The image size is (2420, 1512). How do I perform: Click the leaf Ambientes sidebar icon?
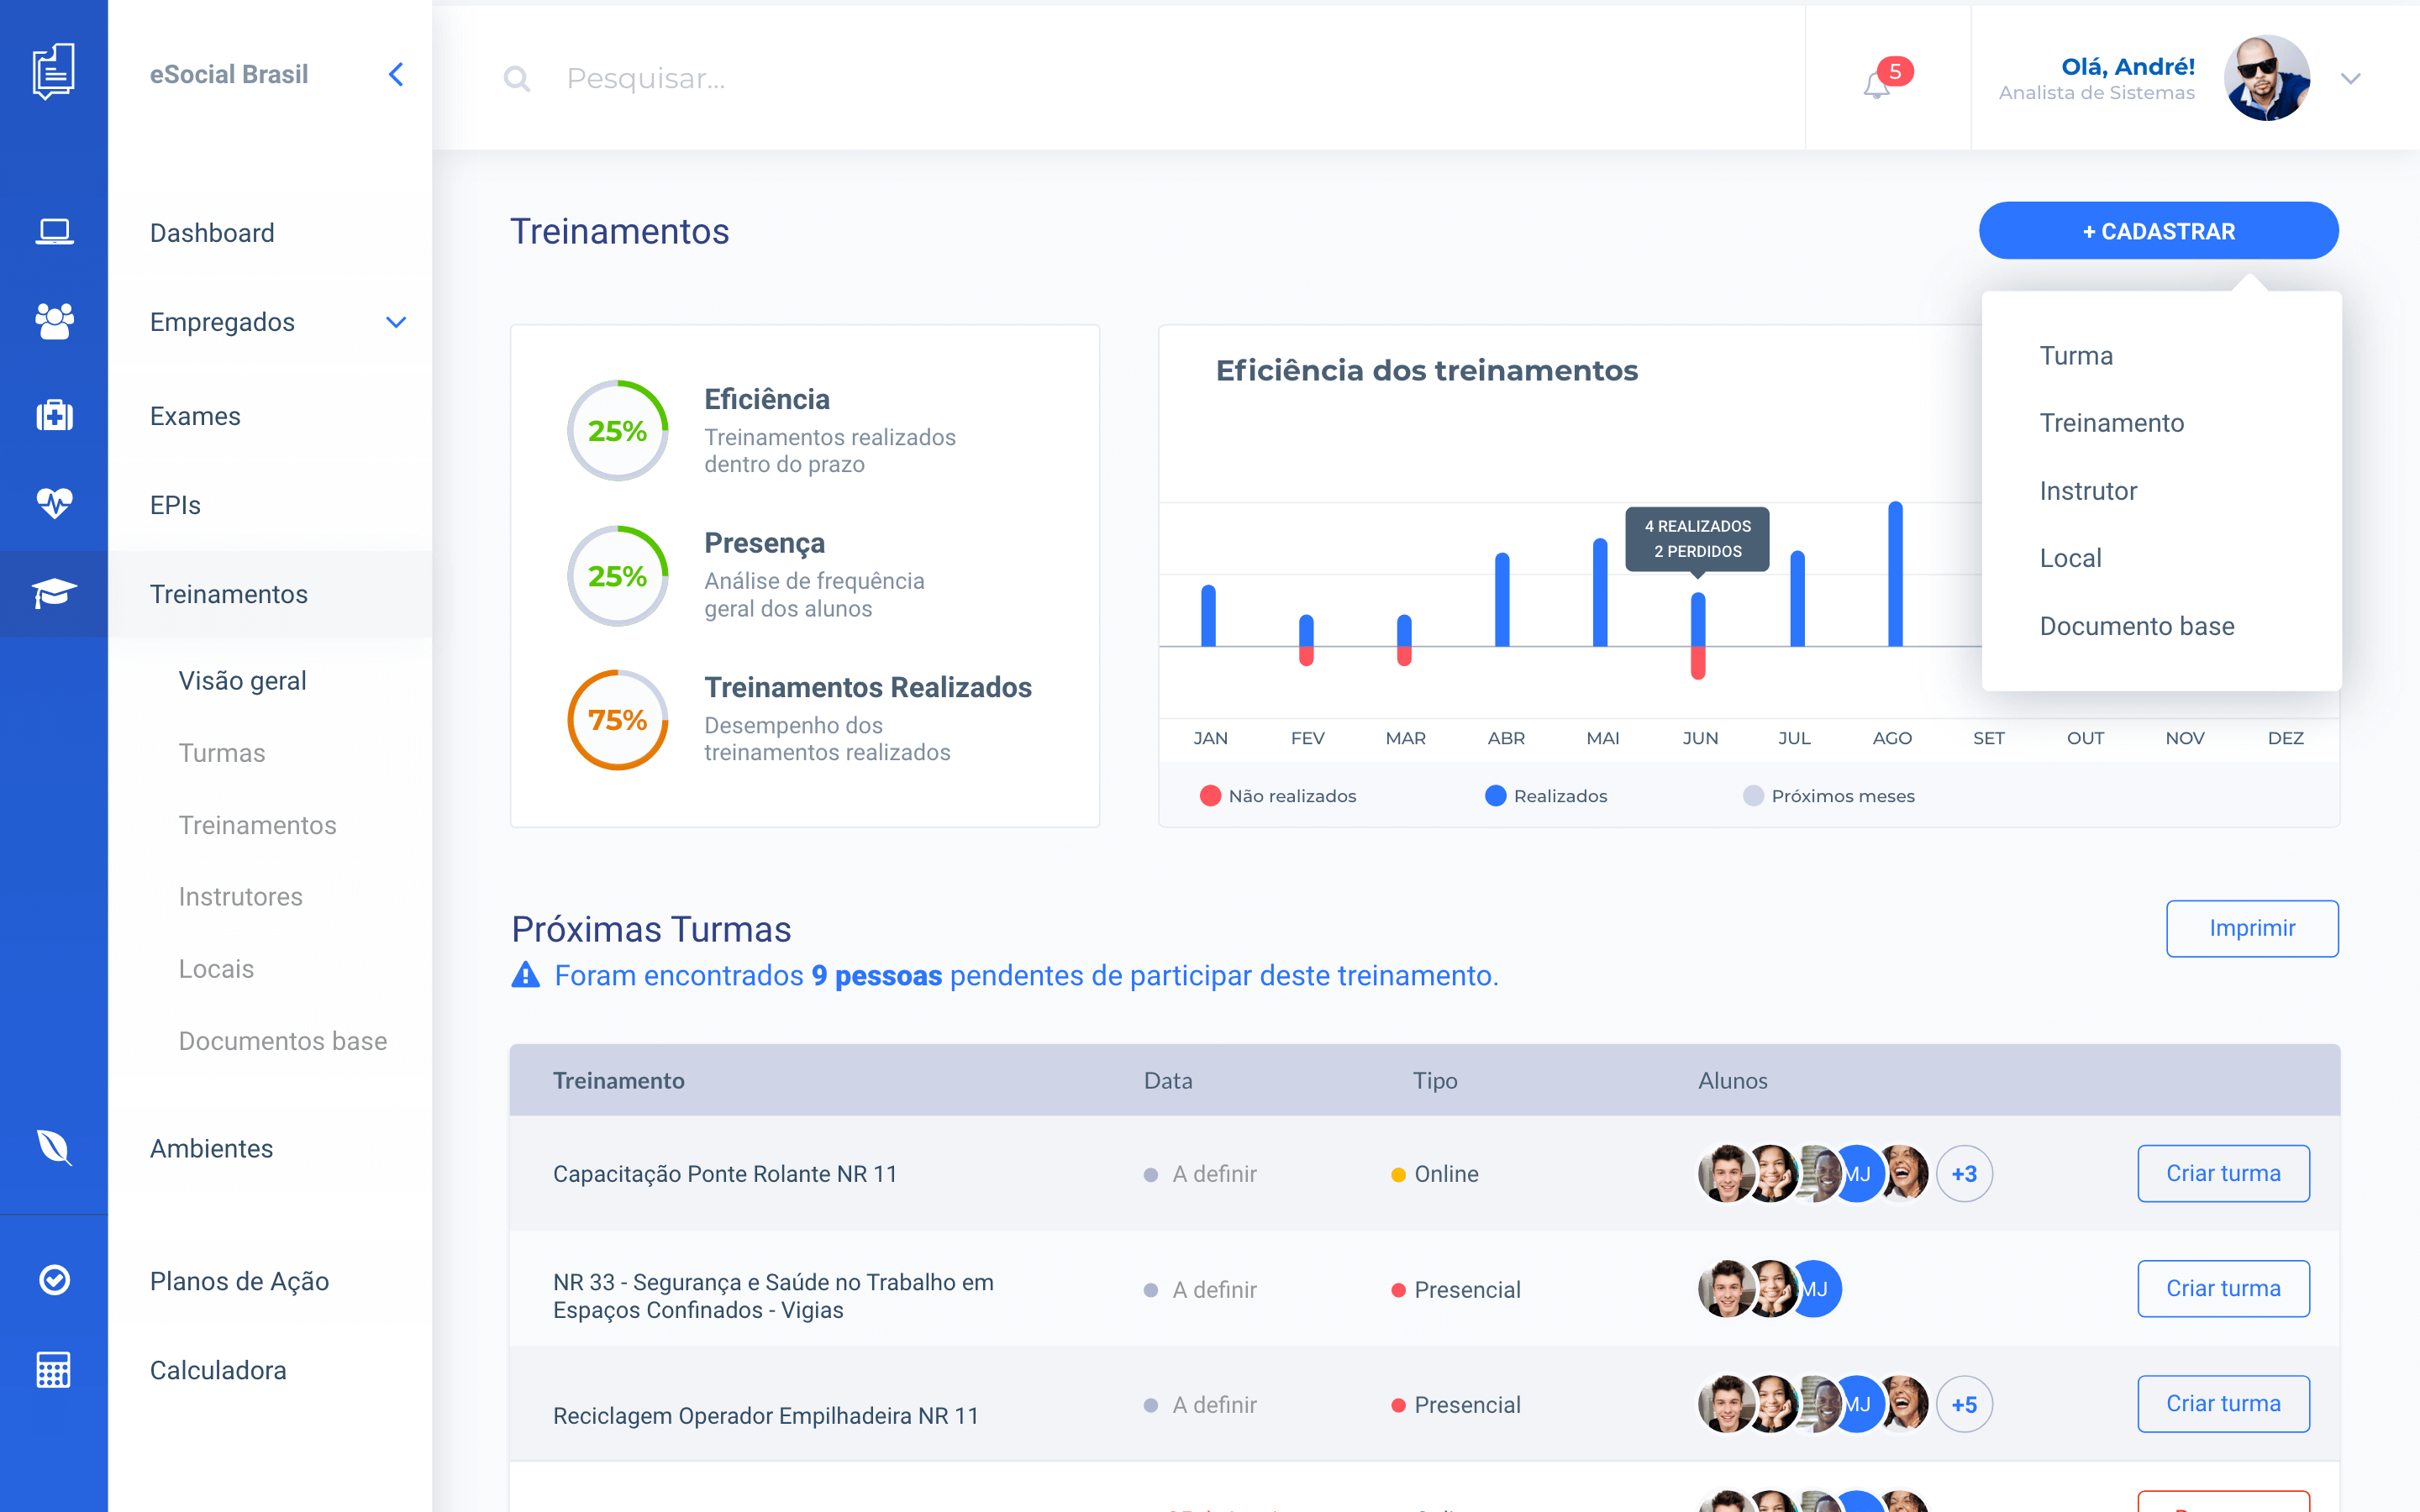click(x=54, y=1147)
